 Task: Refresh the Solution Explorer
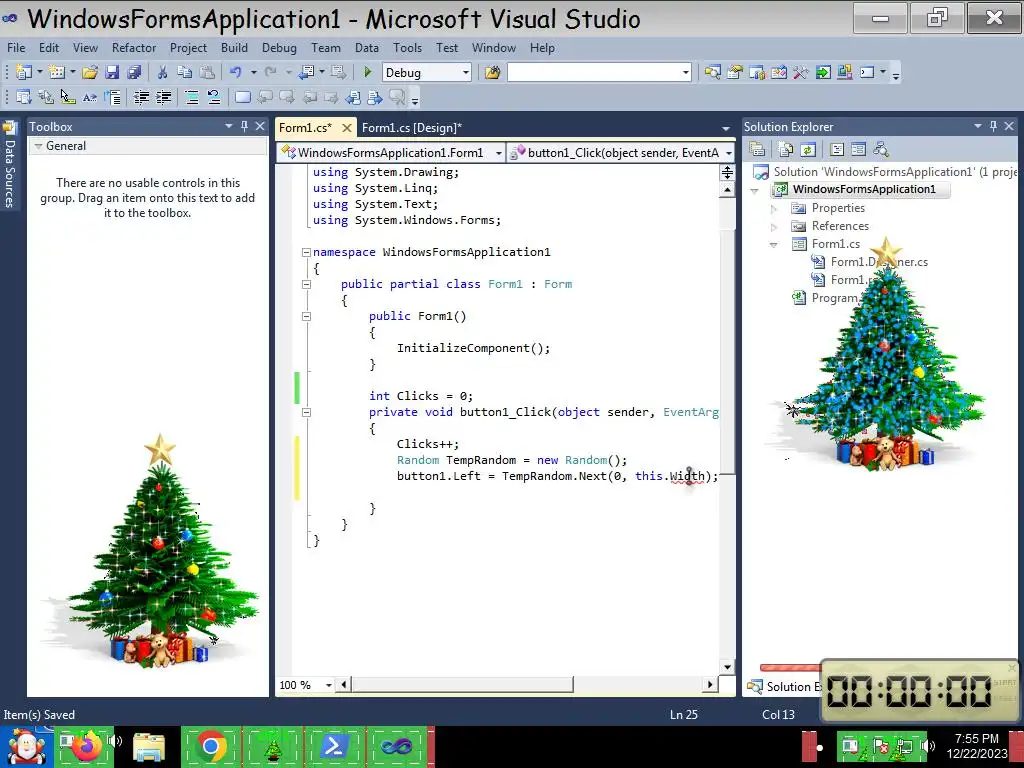coord(808,150)
